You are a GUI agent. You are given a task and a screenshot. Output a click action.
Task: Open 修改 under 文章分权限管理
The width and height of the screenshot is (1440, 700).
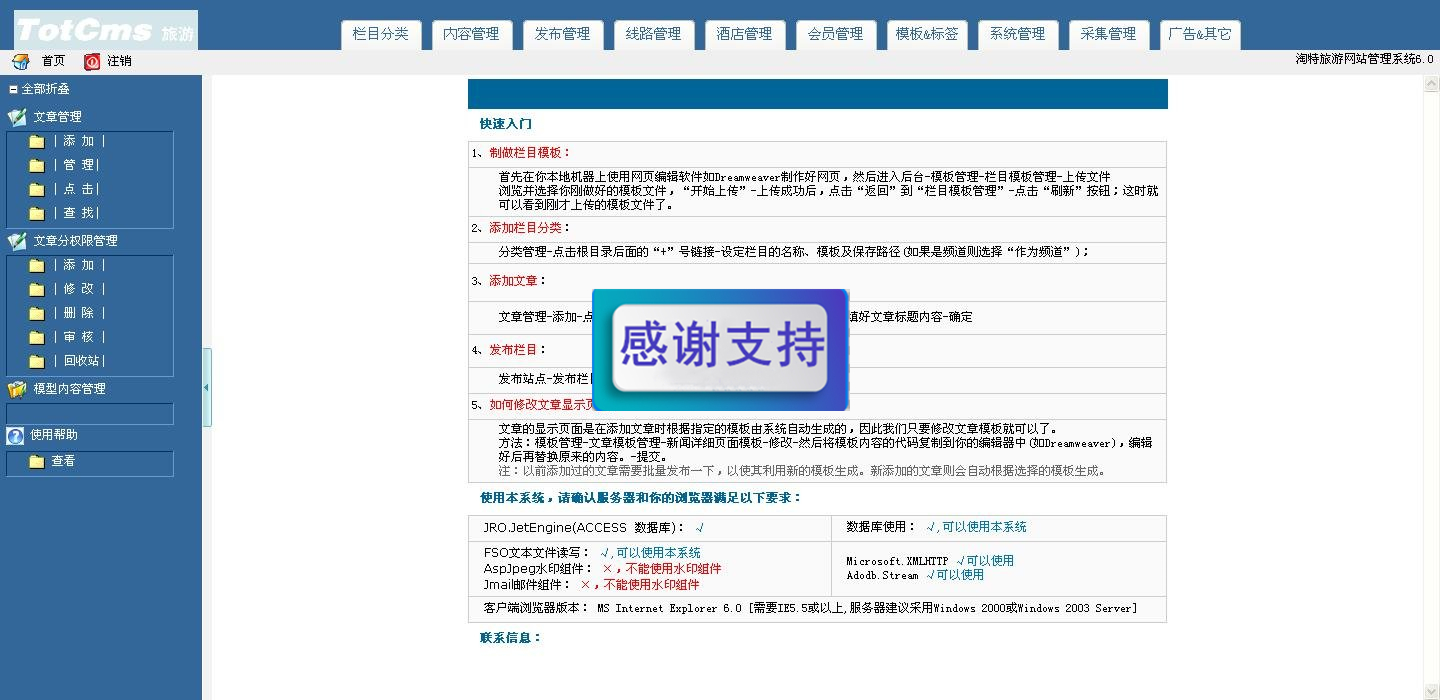coord(79,289)
